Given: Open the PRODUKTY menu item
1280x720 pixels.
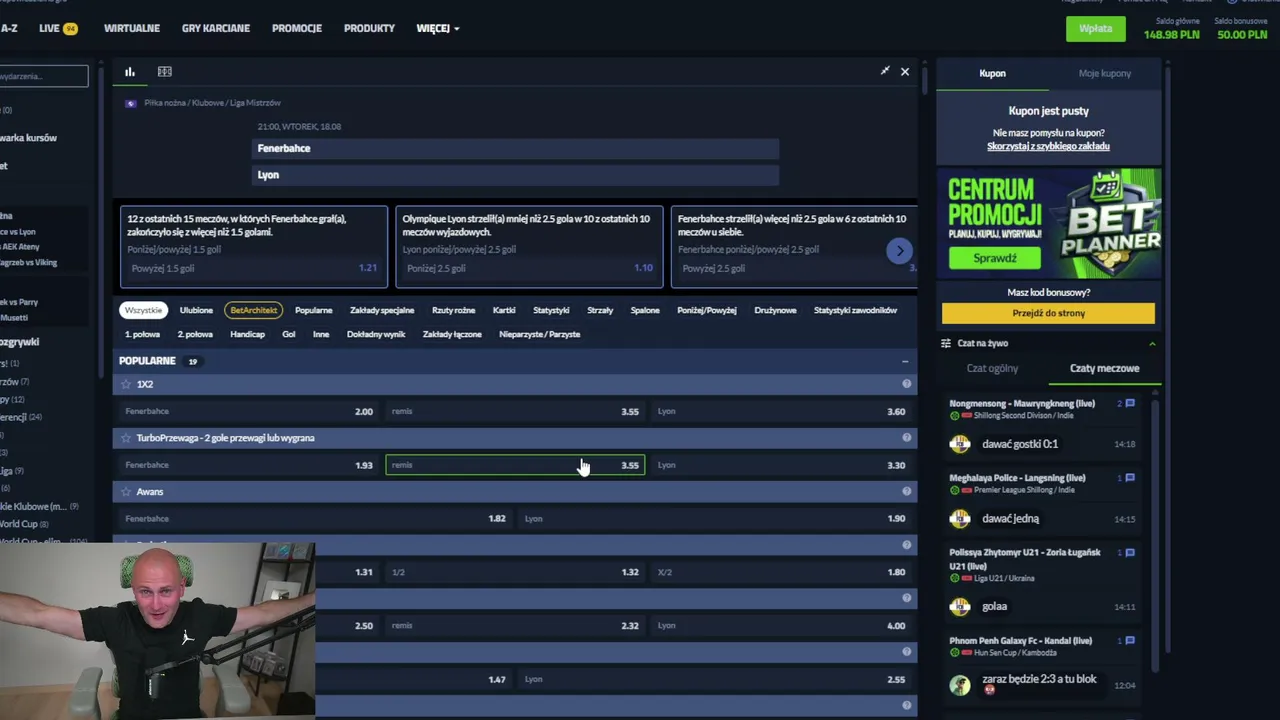Looking at the screenshot, I should click(x=370, y=28).
